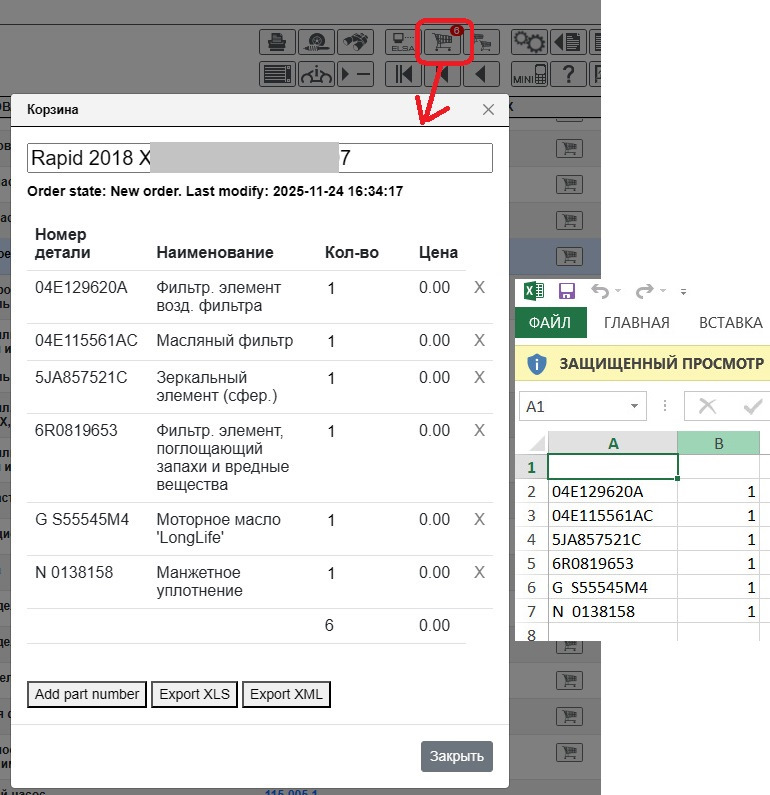Close the Корзина dialog with X
Image resolution: width=770 pixels, height=795 pixels.
point(488,110)
